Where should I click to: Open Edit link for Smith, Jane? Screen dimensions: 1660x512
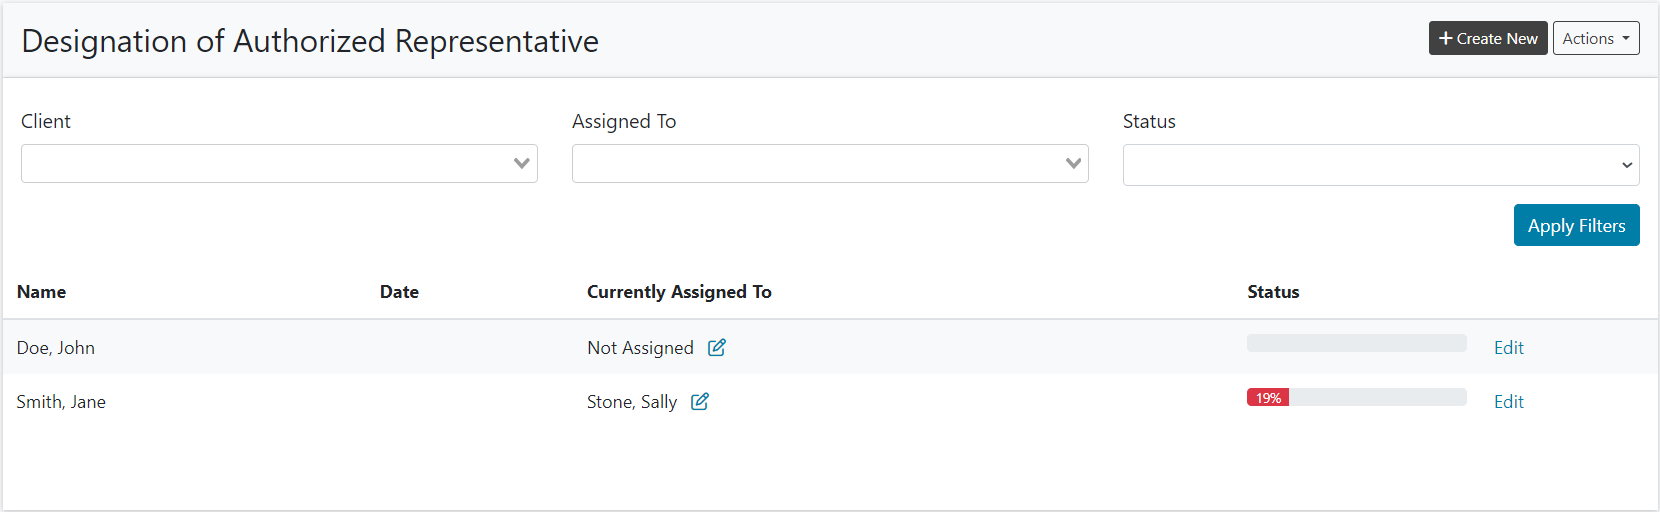tap(1508, 402)
